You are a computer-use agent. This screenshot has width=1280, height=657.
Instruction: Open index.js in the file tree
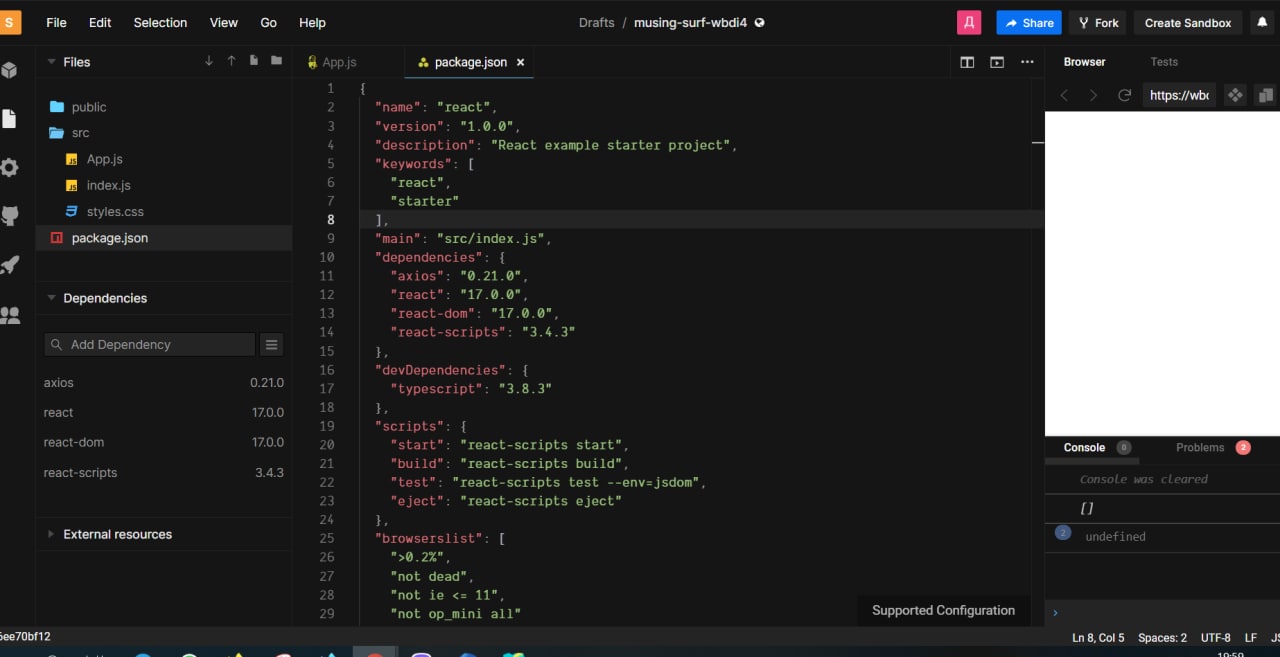pyautogui.click(x=108, y=185)
